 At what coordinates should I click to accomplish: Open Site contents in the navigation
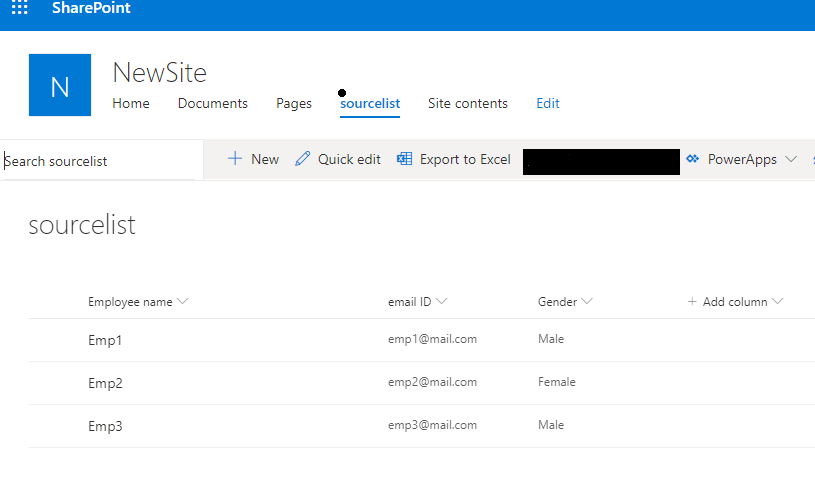pyautogui.click(x=468, y=103)
